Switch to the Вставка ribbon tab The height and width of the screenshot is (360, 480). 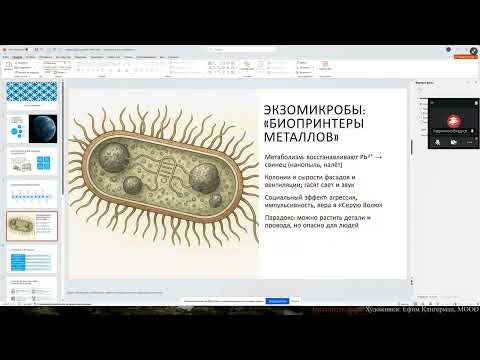(30, 57)
